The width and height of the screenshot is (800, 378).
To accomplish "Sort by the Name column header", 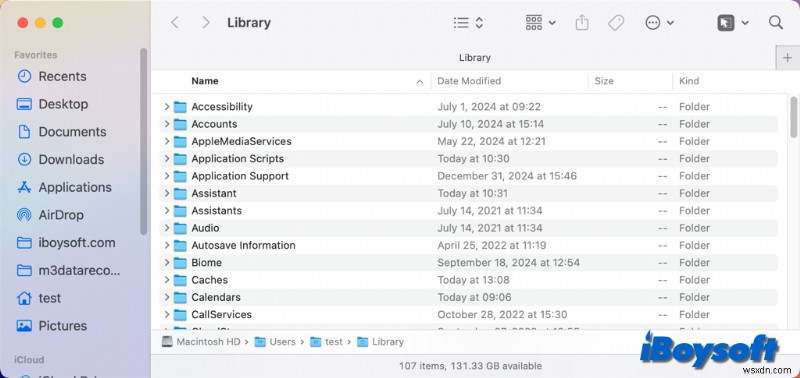I will (x=205, y=81).
